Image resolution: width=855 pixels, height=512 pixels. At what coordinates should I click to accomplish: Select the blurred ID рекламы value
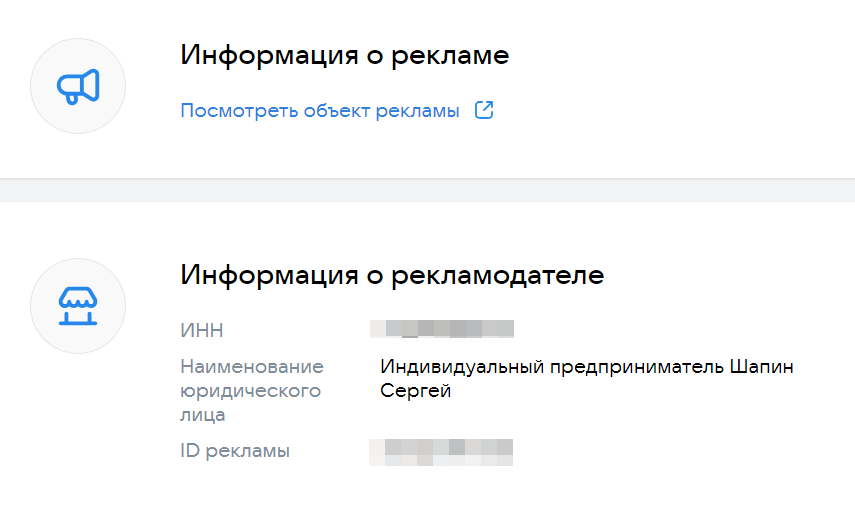click(x=441, y=451)
